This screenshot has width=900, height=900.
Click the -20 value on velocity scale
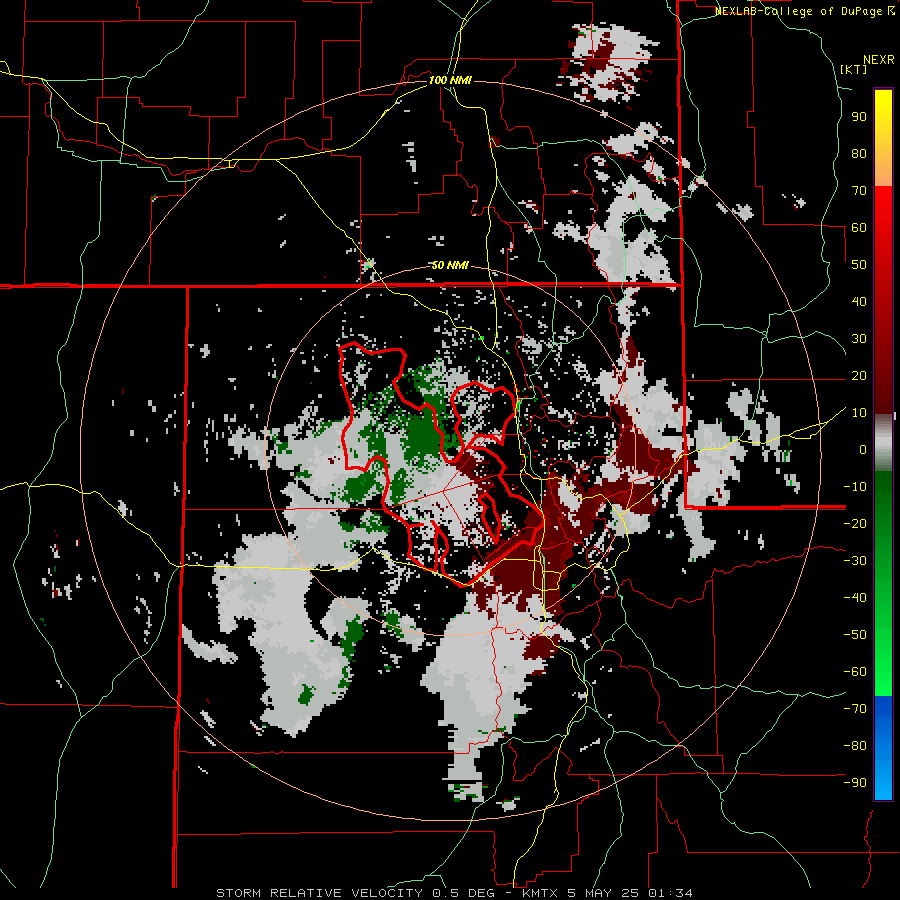tap(855, 523)
